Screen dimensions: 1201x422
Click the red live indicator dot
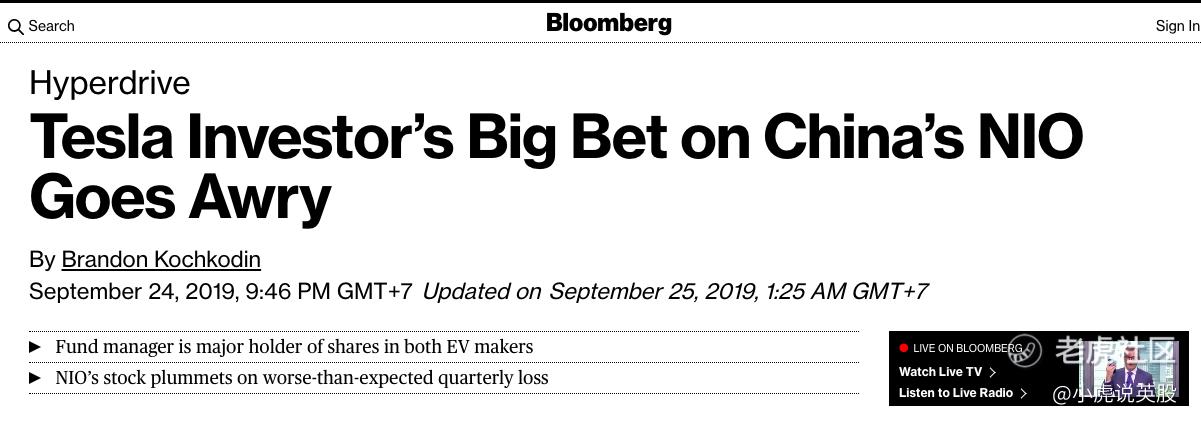pyautogui.click(x=904, y=348)
